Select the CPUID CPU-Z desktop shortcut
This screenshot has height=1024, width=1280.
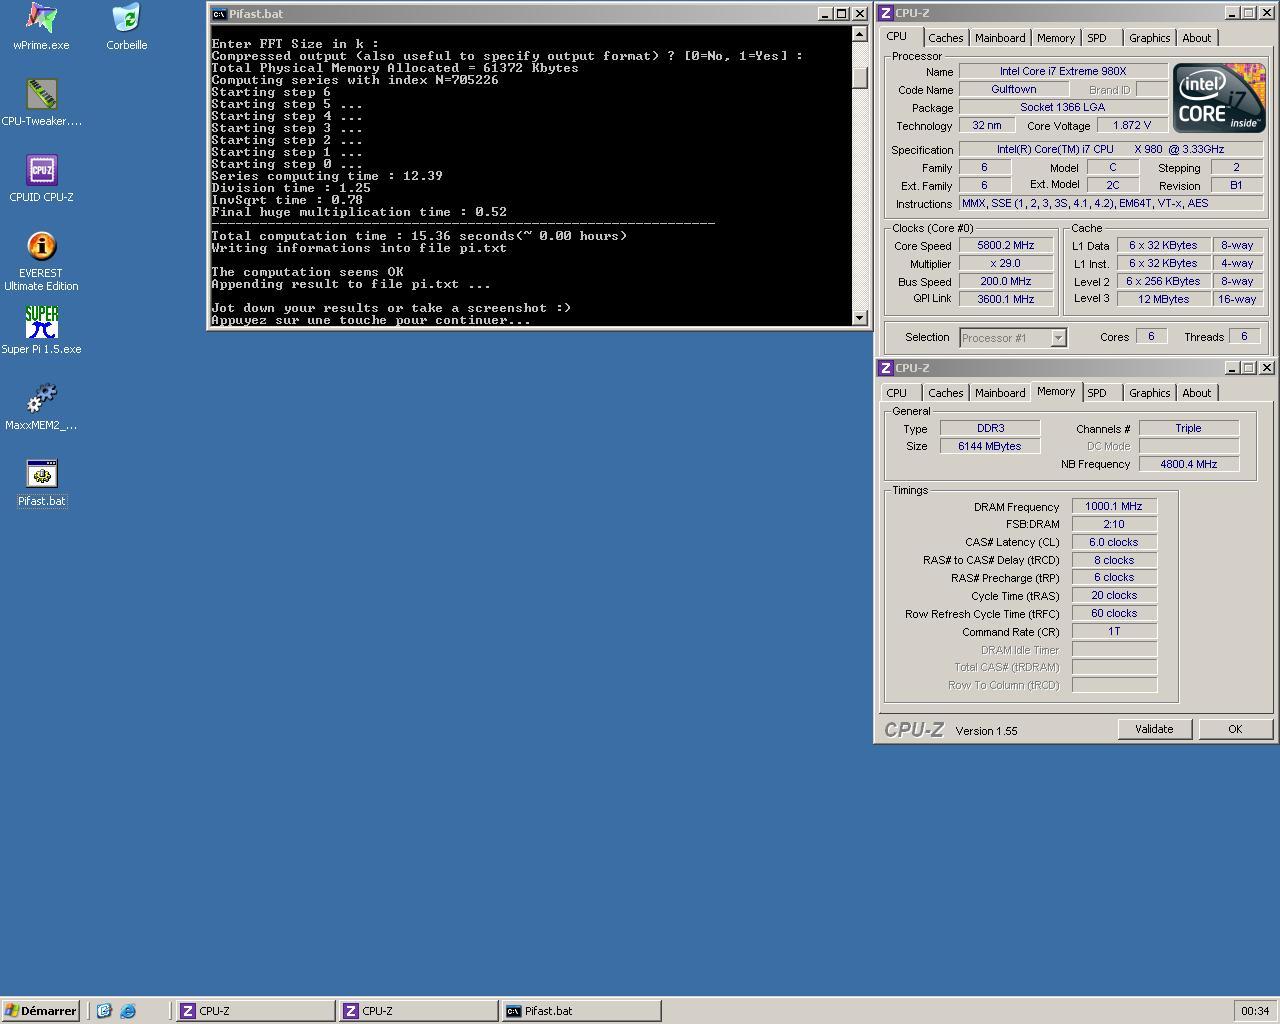coord(41,179)
